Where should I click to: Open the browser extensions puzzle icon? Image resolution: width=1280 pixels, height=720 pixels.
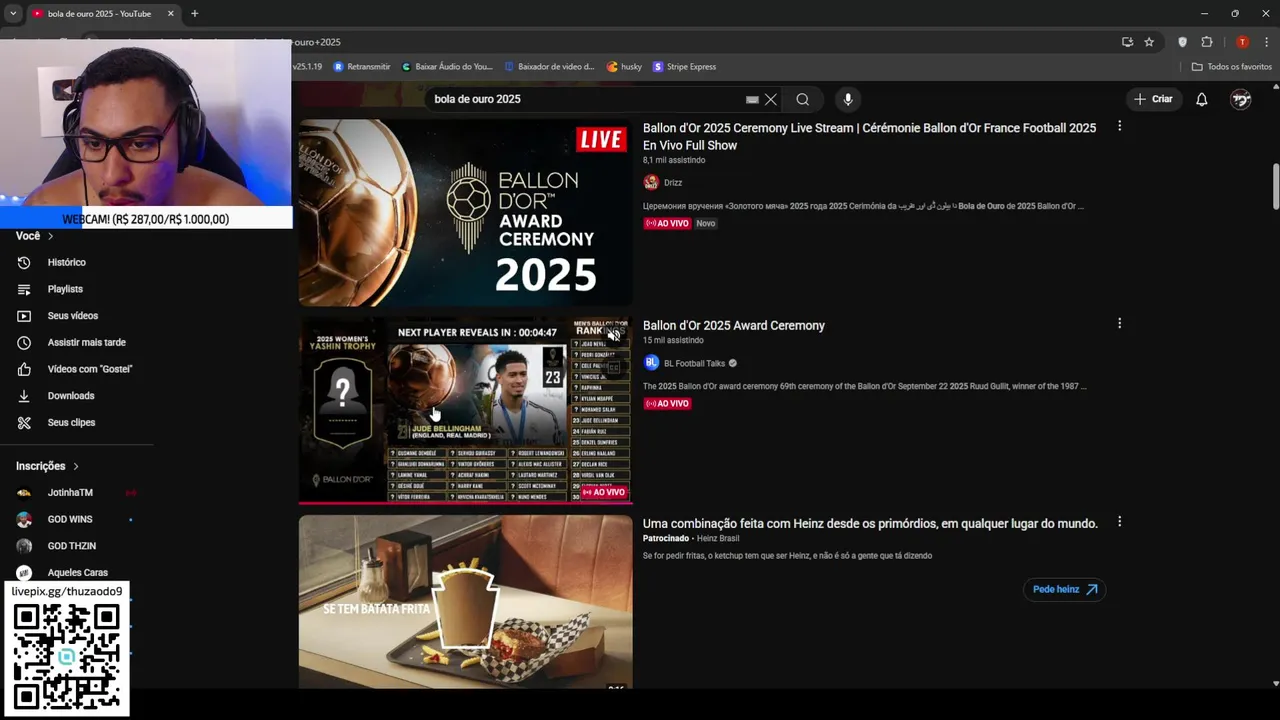point(1207,42)
